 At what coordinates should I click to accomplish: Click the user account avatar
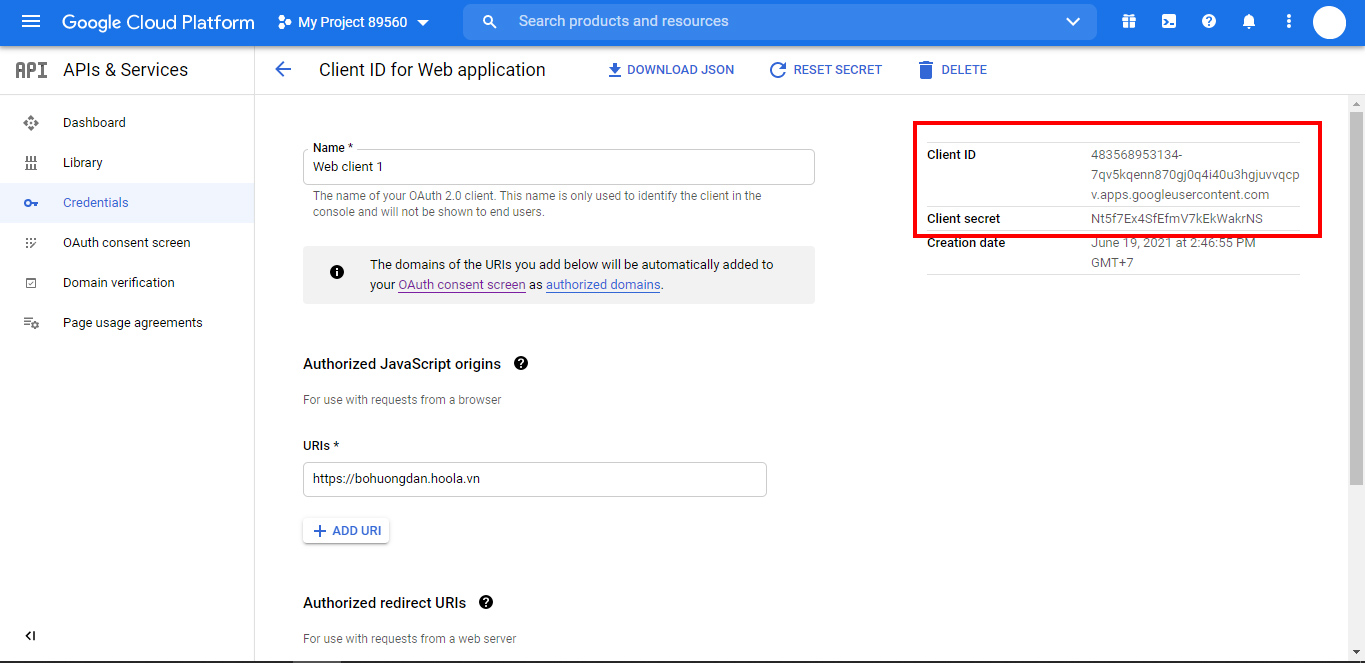click(x=1329, y=22)
